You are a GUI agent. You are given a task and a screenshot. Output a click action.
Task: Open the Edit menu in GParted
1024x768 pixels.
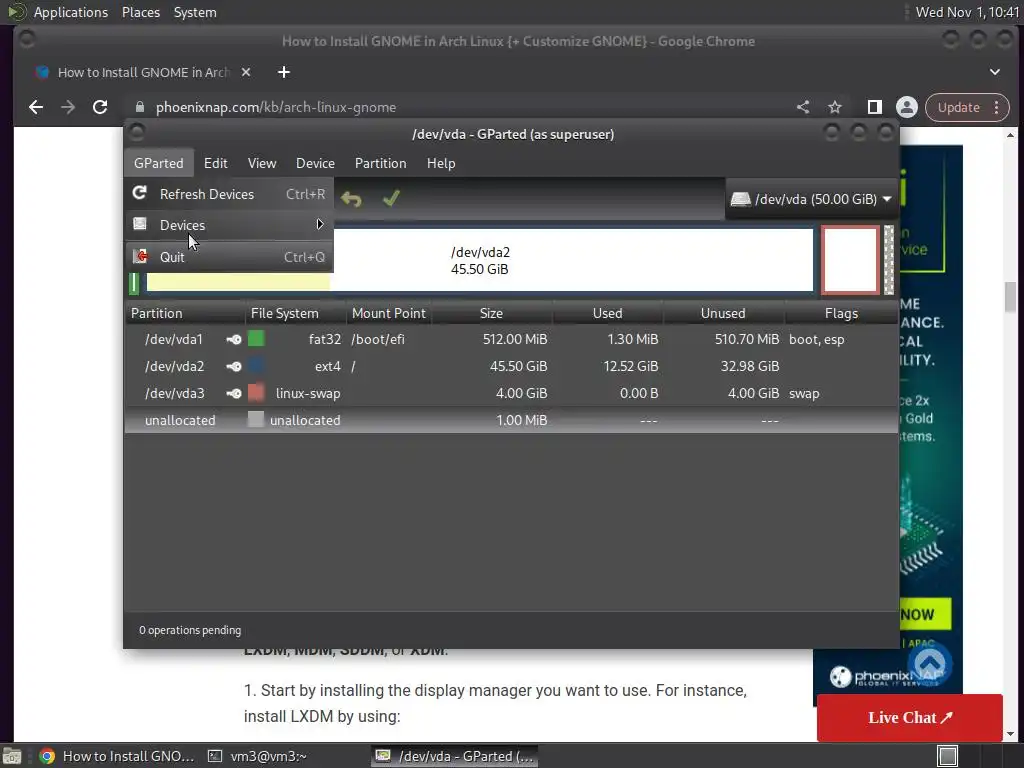coord(216,163)
